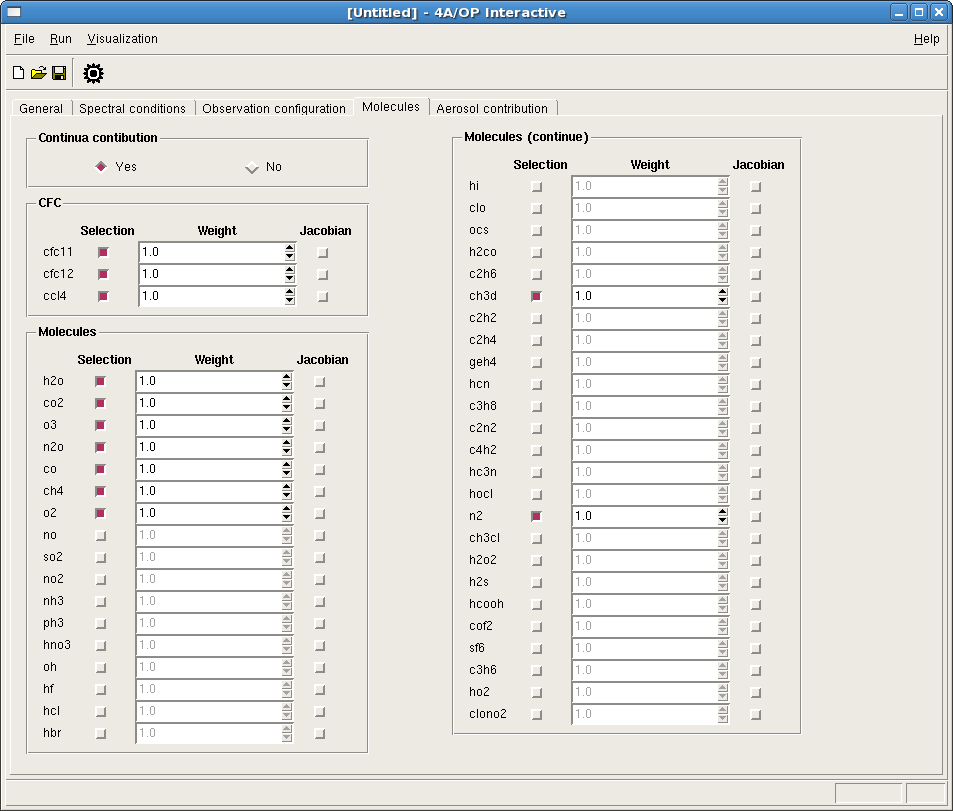The image size is (953, 811).
Task: Click the co weight input field
Action: pyautogui.click(x=208, y=469)
